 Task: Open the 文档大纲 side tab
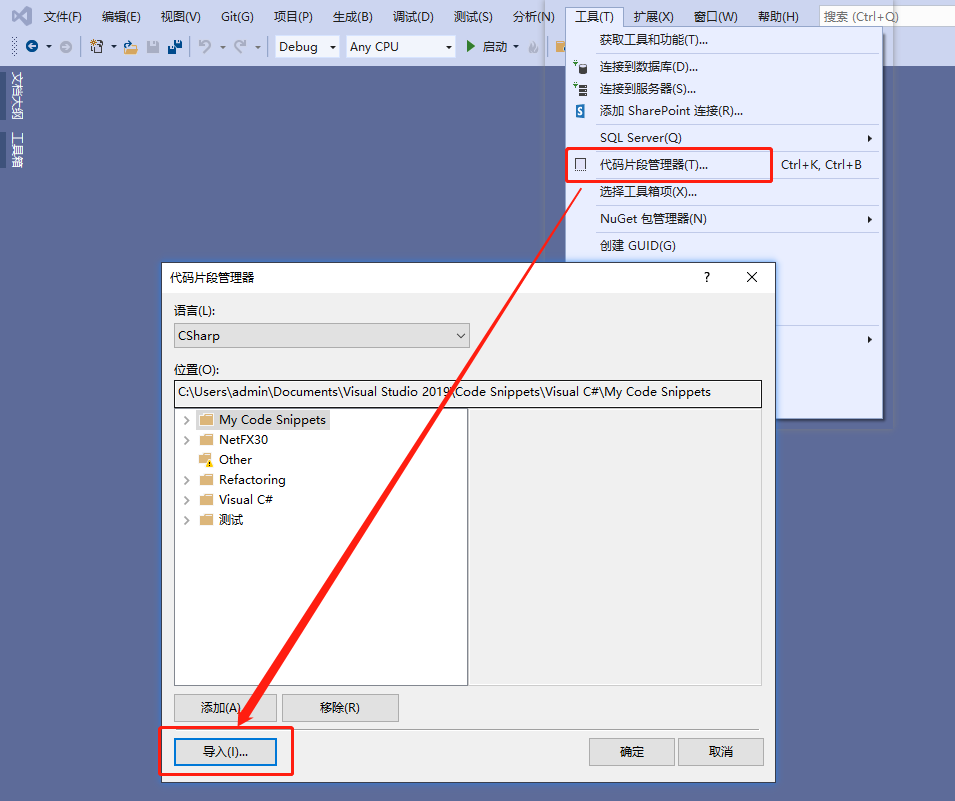(17, 96)
